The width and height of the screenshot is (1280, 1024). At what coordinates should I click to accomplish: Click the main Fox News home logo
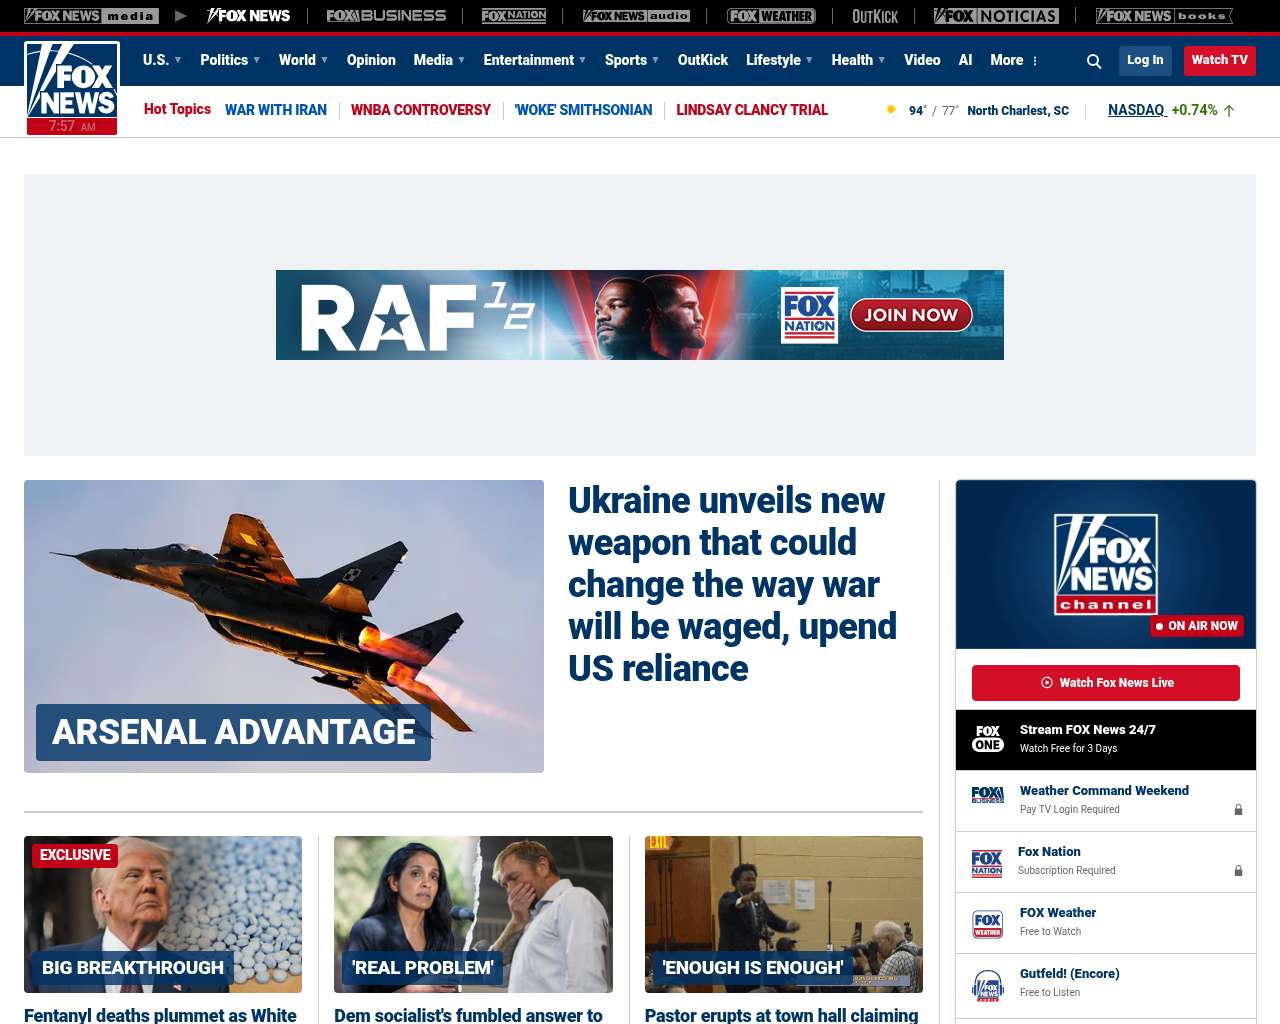coord(72,88)
